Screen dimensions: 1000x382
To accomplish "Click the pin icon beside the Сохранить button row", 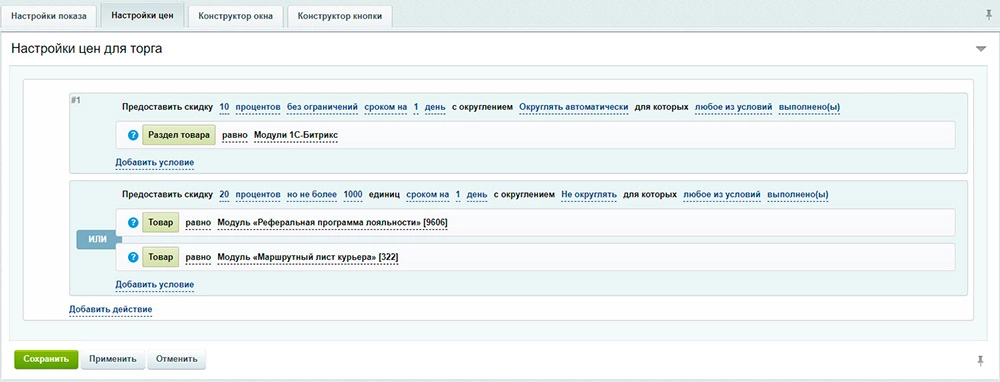I will pos(981,361).
